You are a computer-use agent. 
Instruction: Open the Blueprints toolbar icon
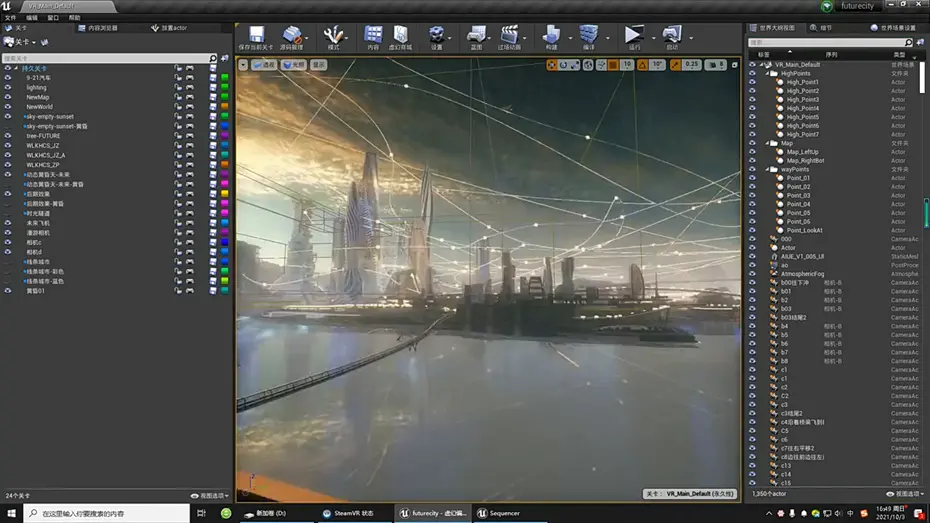(x=476, y=37)
